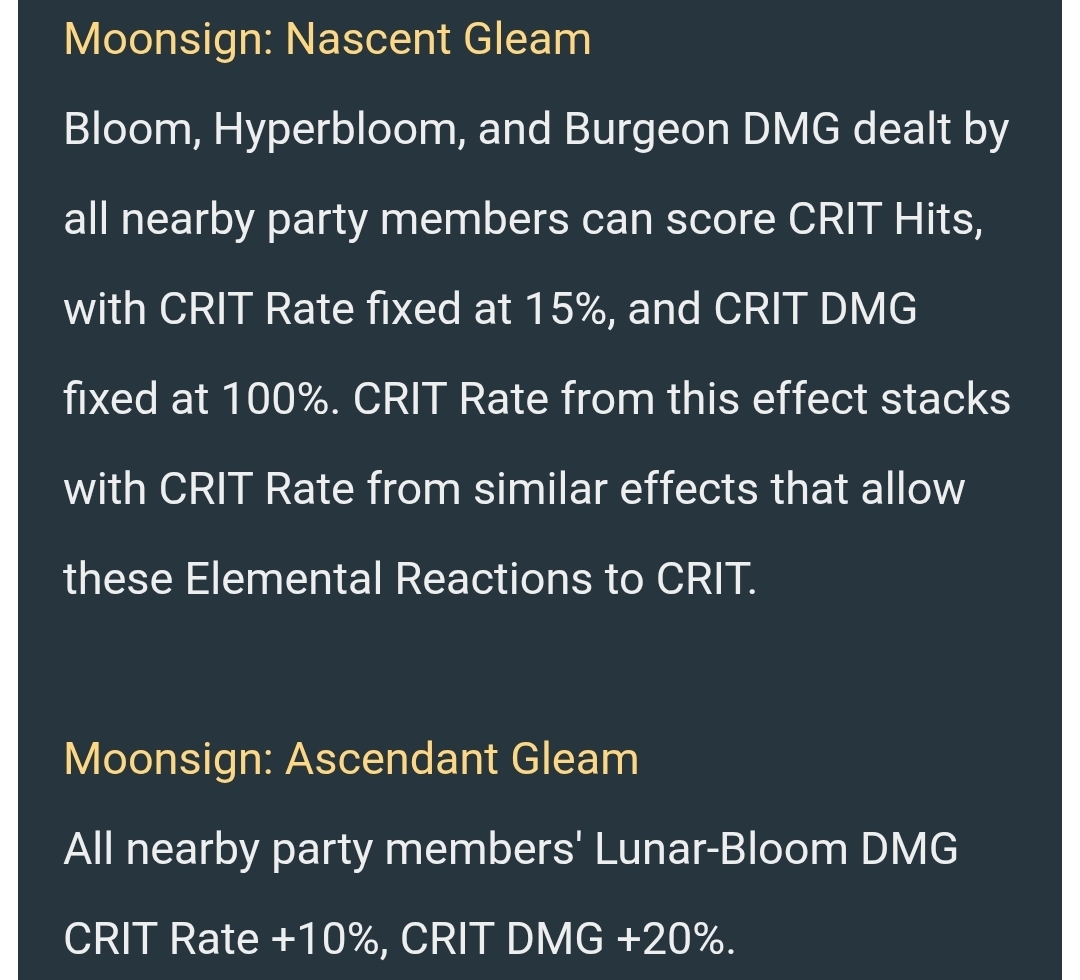This screenshot has width=1080, height=980.
Task: Click the word Ascendant in the title
Action: (x=392, y=760)
